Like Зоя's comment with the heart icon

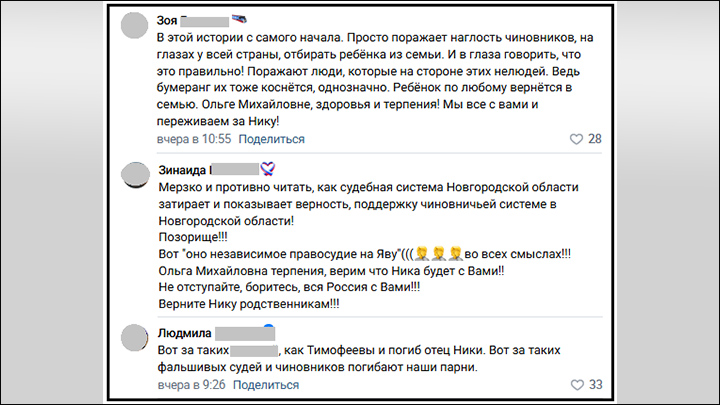tap(576, 139)
